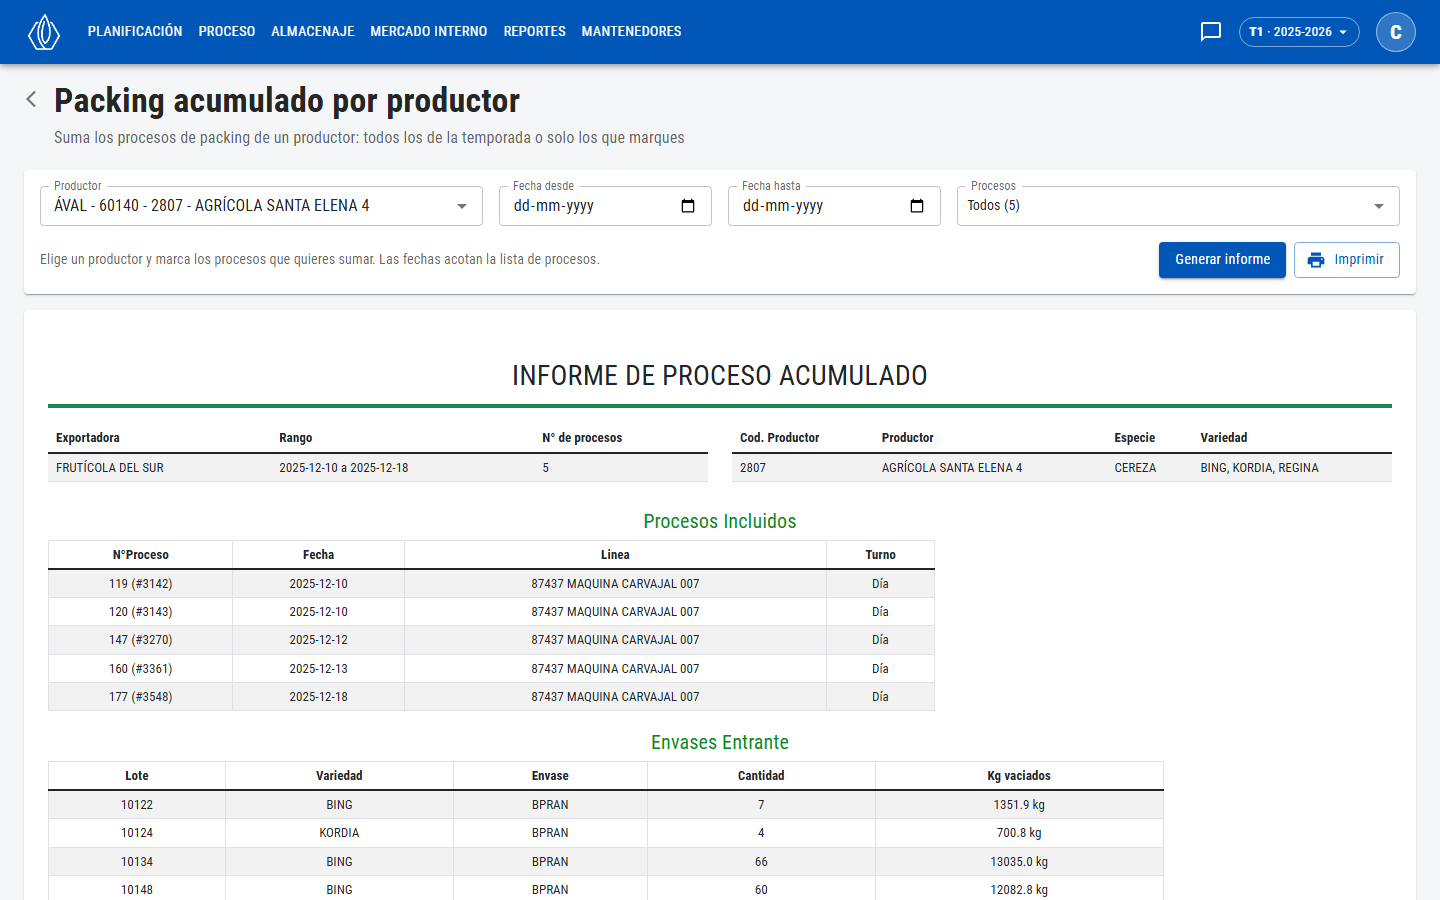
Task: Click the printer icon in Imprimir
Action: (1316, 260)
